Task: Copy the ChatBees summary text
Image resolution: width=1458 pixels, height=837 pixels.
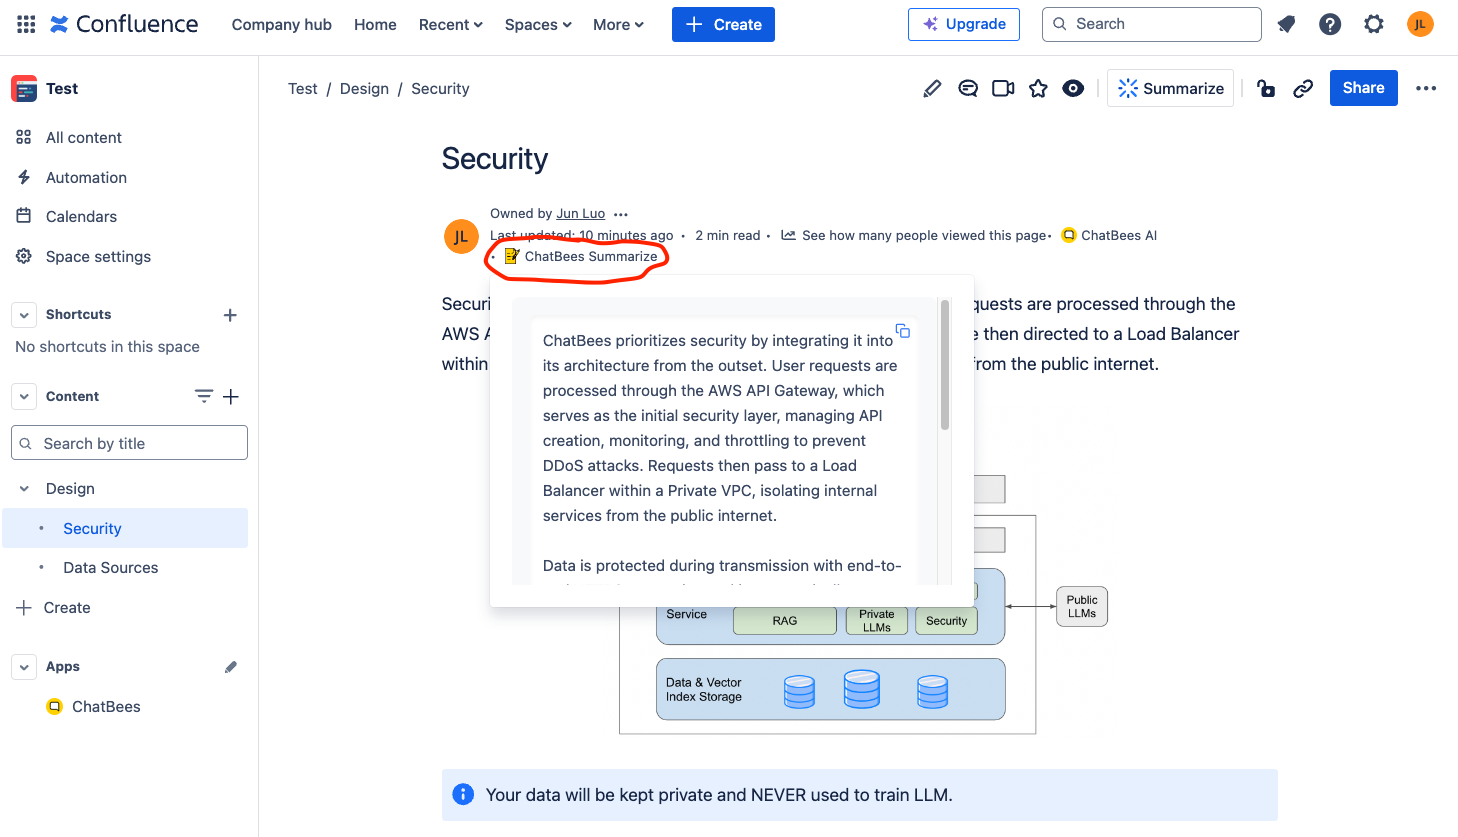Action: tap(903, 331)
